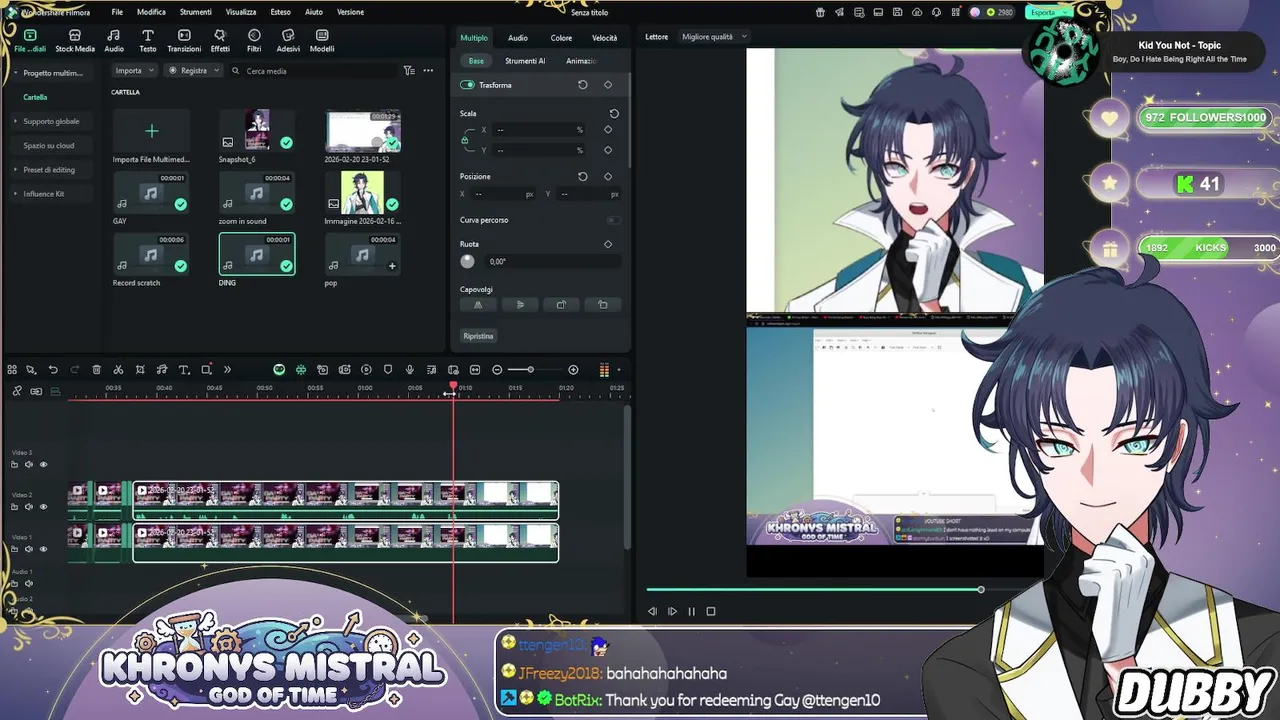The height and width of the screenshot is (720, 1280).
Task: Open the Transizioni panel
Action: [x=184, y=41]
